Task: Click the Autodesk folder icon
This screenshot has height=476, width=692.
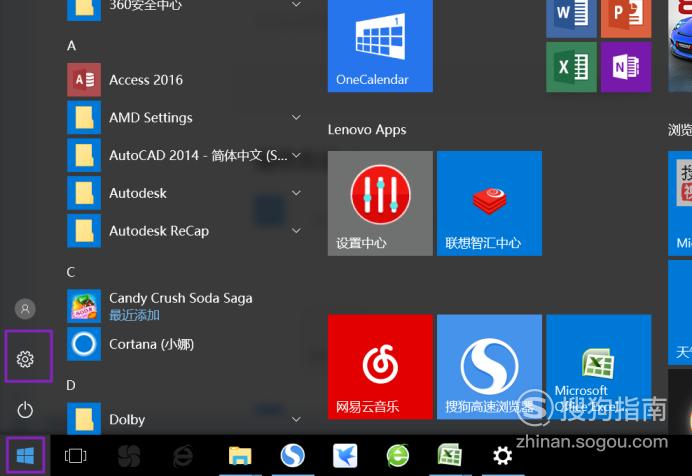Action: point(84,193)
